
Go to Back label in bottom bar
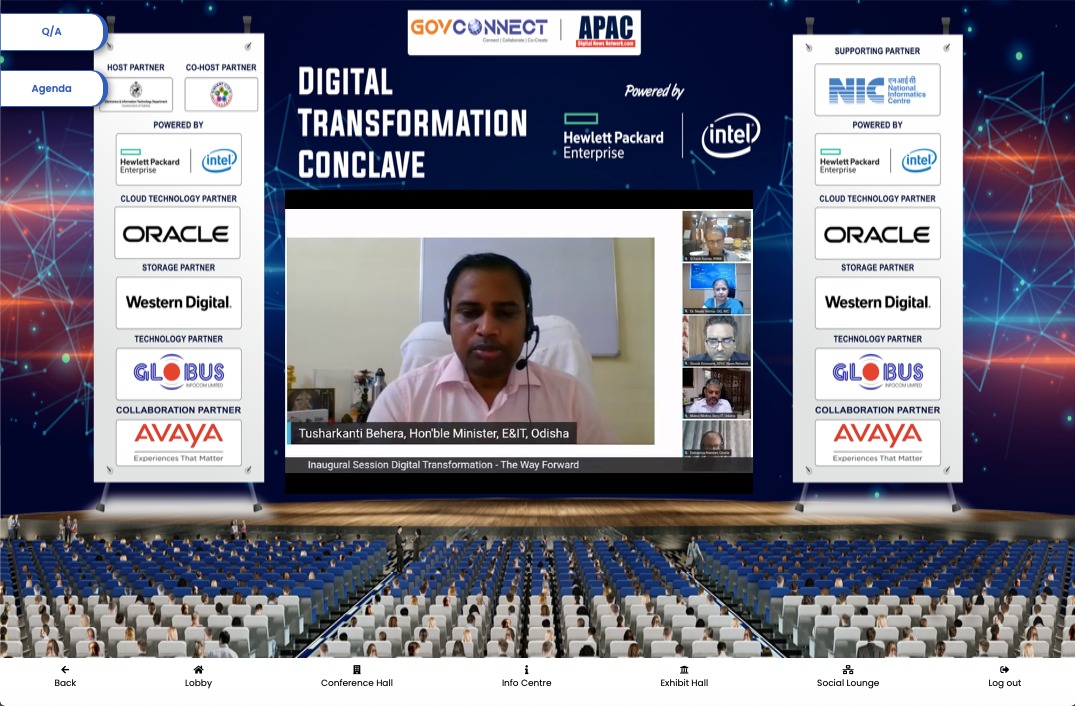click(x=65, y=683)
